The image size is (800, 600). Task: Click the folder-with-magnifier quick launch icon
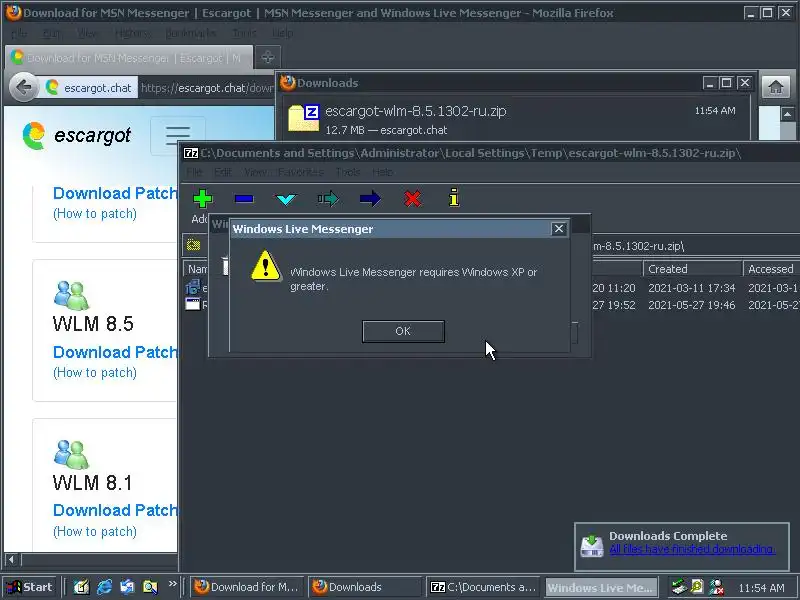[150, 587]
